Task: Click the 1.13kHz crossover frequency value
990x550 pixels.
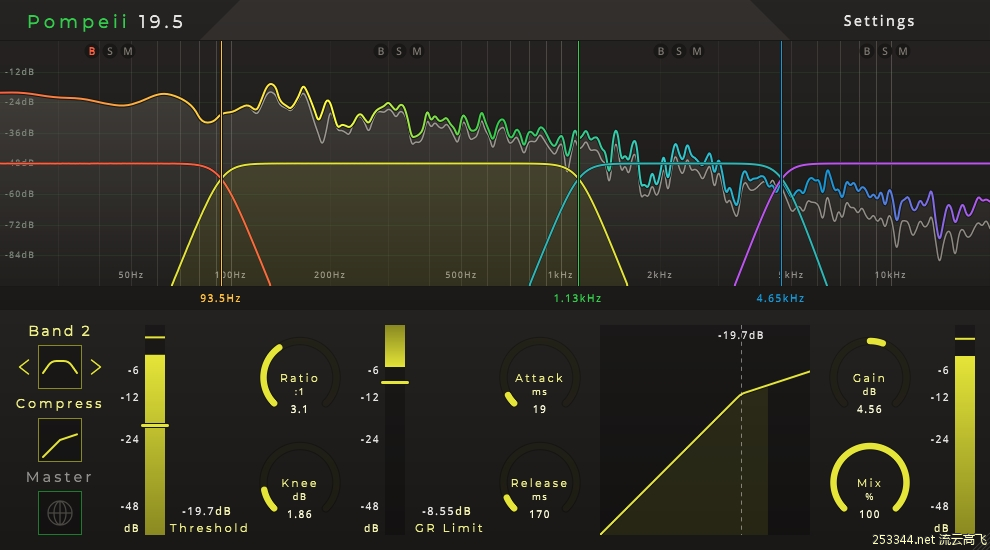Action: pos(577,298)
